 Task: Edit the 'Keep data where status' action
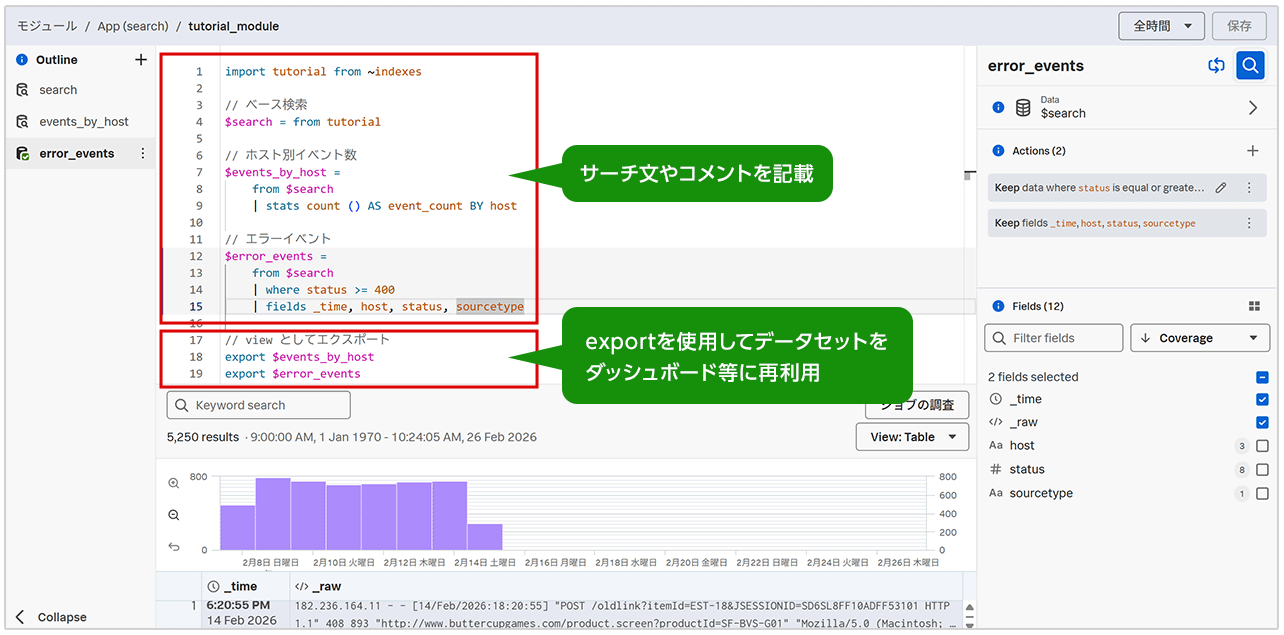tap(1220, 188)
